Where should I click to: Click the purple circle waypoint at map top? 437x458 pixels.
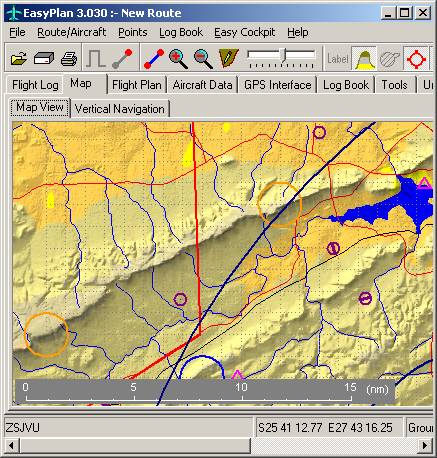click(x=319, y=133)
